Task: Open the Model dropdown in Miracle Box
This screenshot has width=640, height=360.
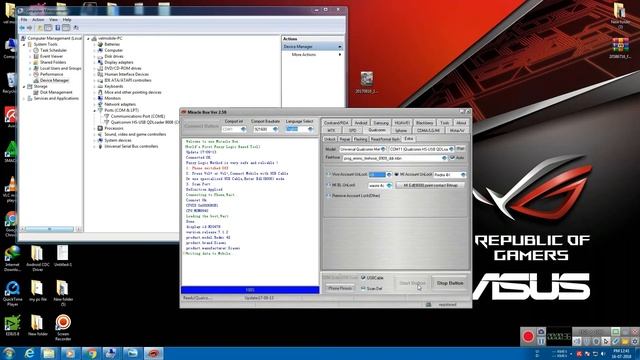Action: point(383,149)
